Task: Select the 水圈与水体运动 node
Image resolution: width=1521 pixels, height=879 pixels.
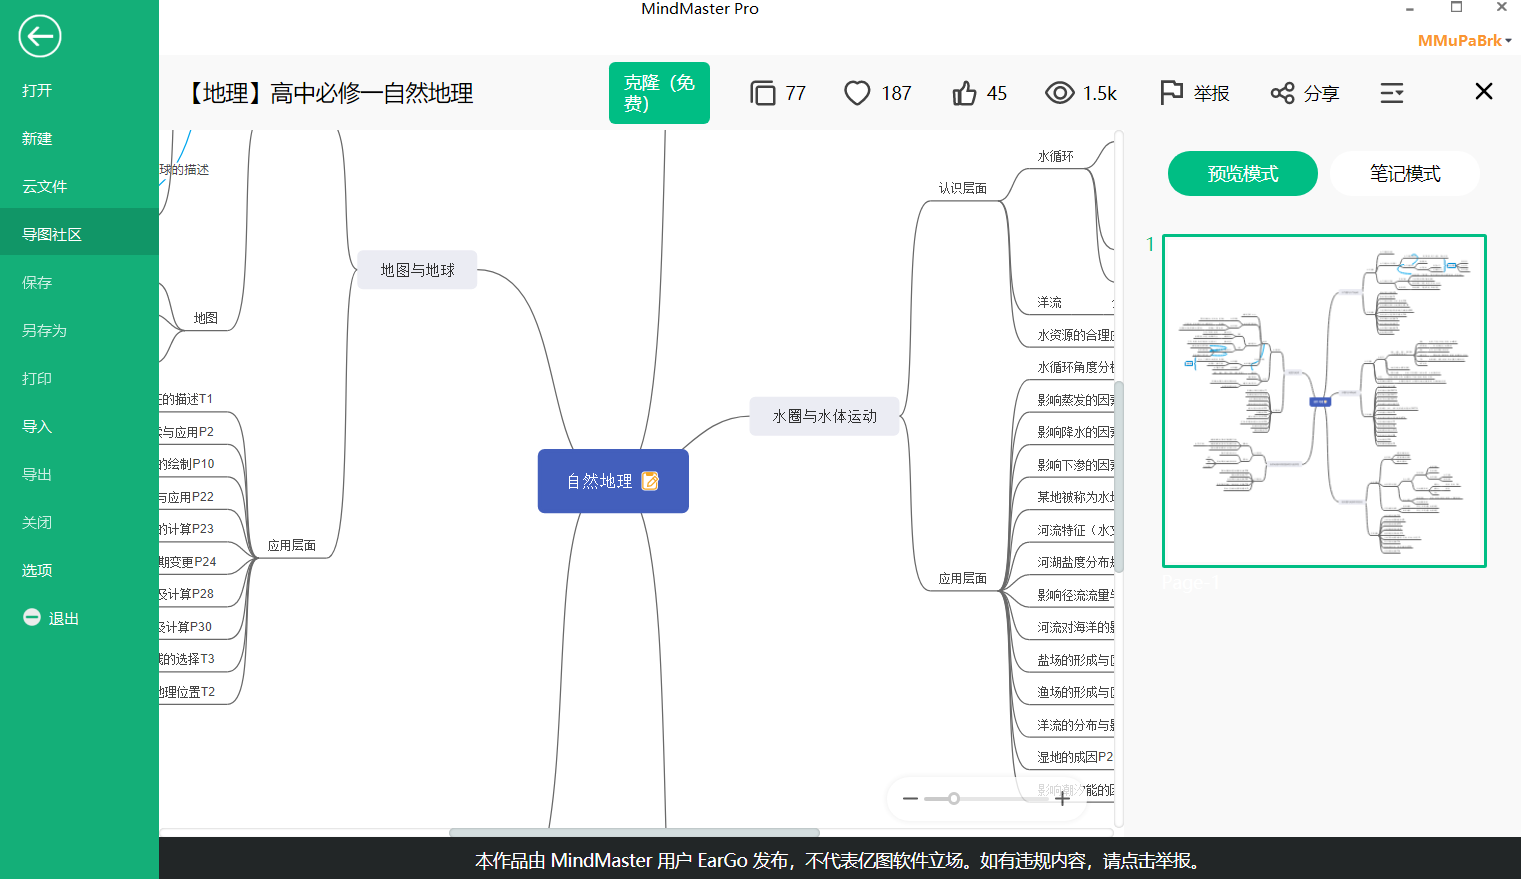Action: (x=825, y=416)
